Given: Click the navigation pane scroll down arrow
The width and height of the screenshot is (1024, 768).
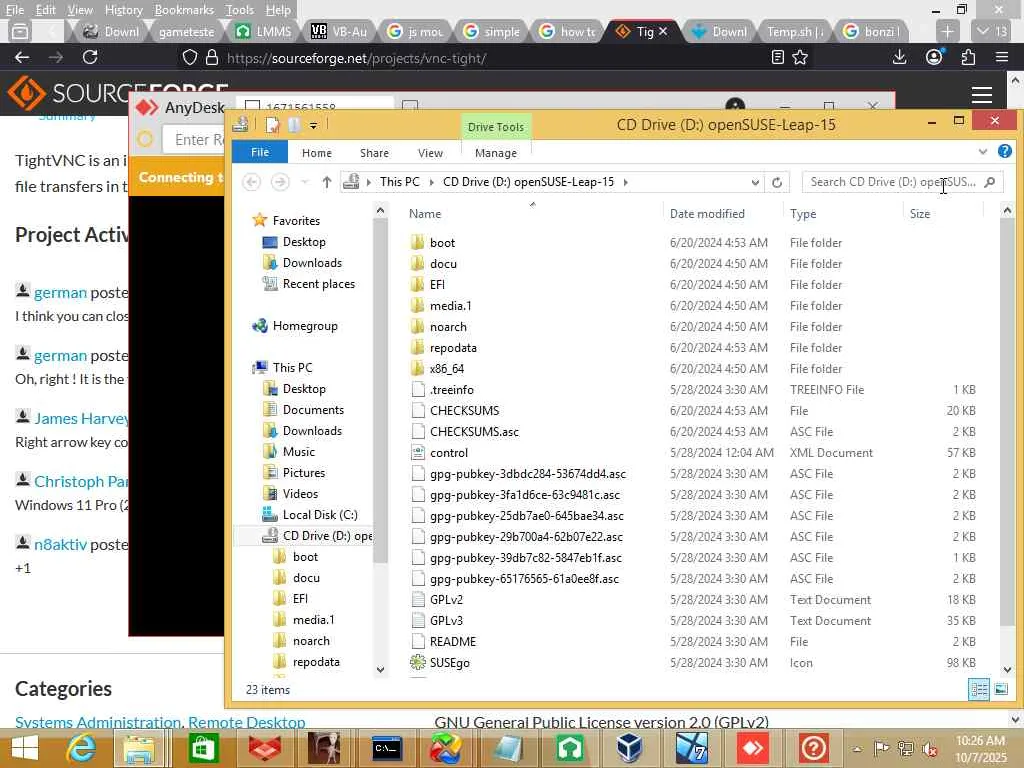Looking at the screenshot, I should pos(381,669).
